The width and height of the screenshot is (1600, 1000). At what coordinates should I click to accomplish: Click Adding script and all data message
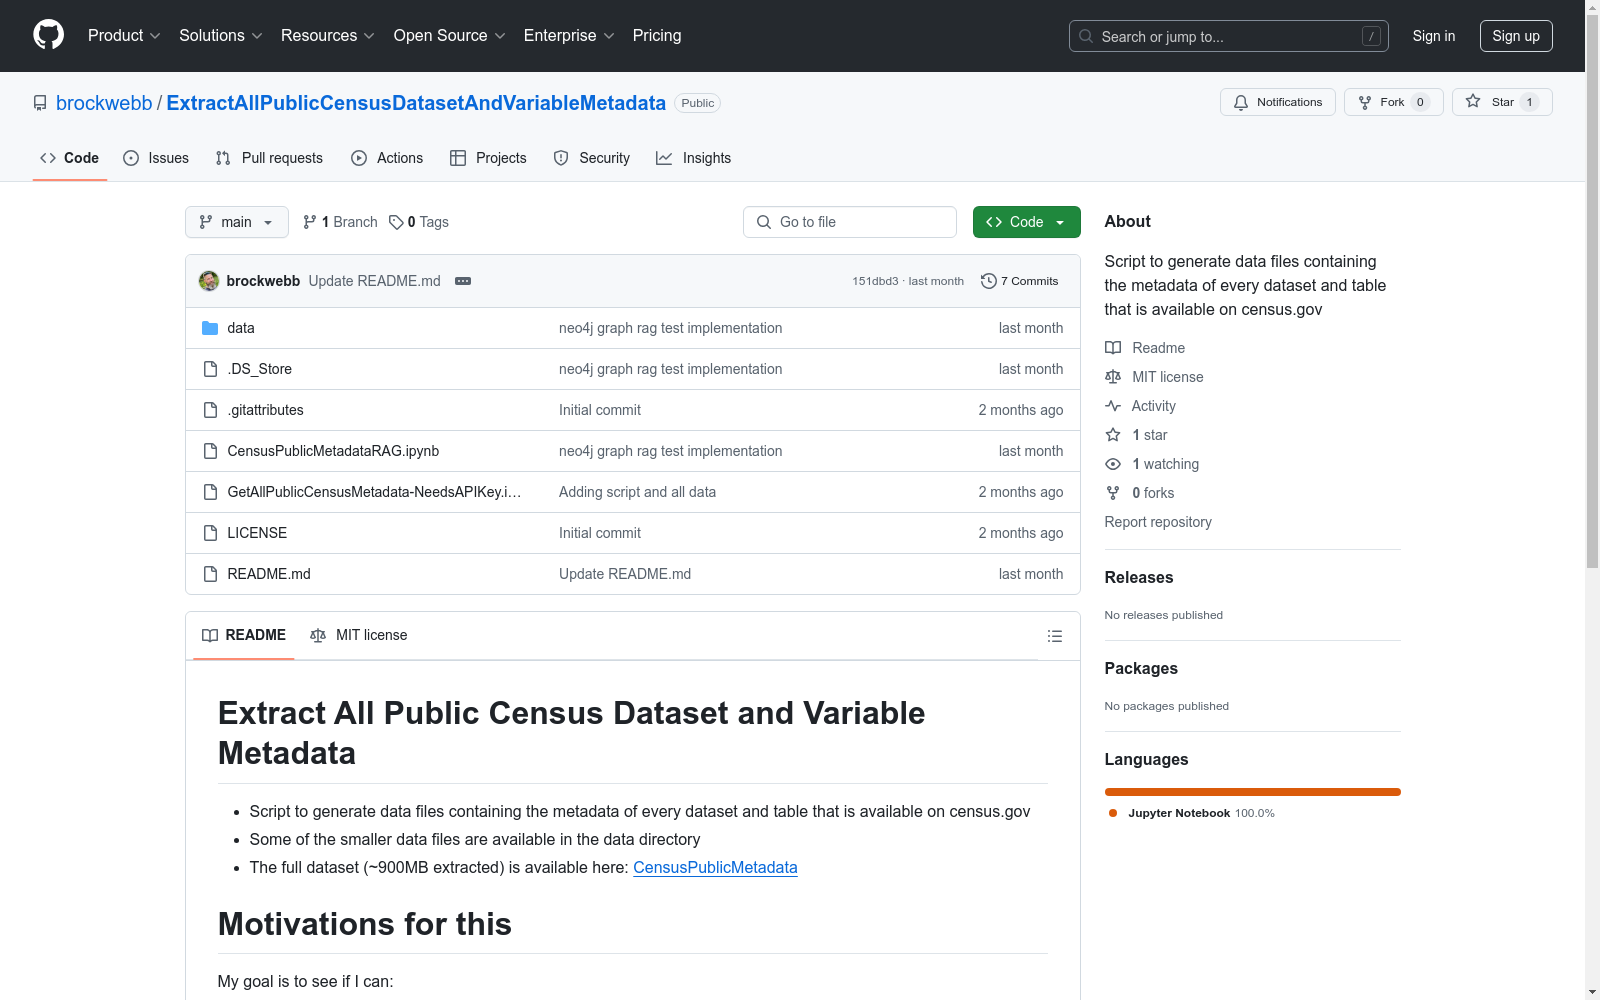637,492
